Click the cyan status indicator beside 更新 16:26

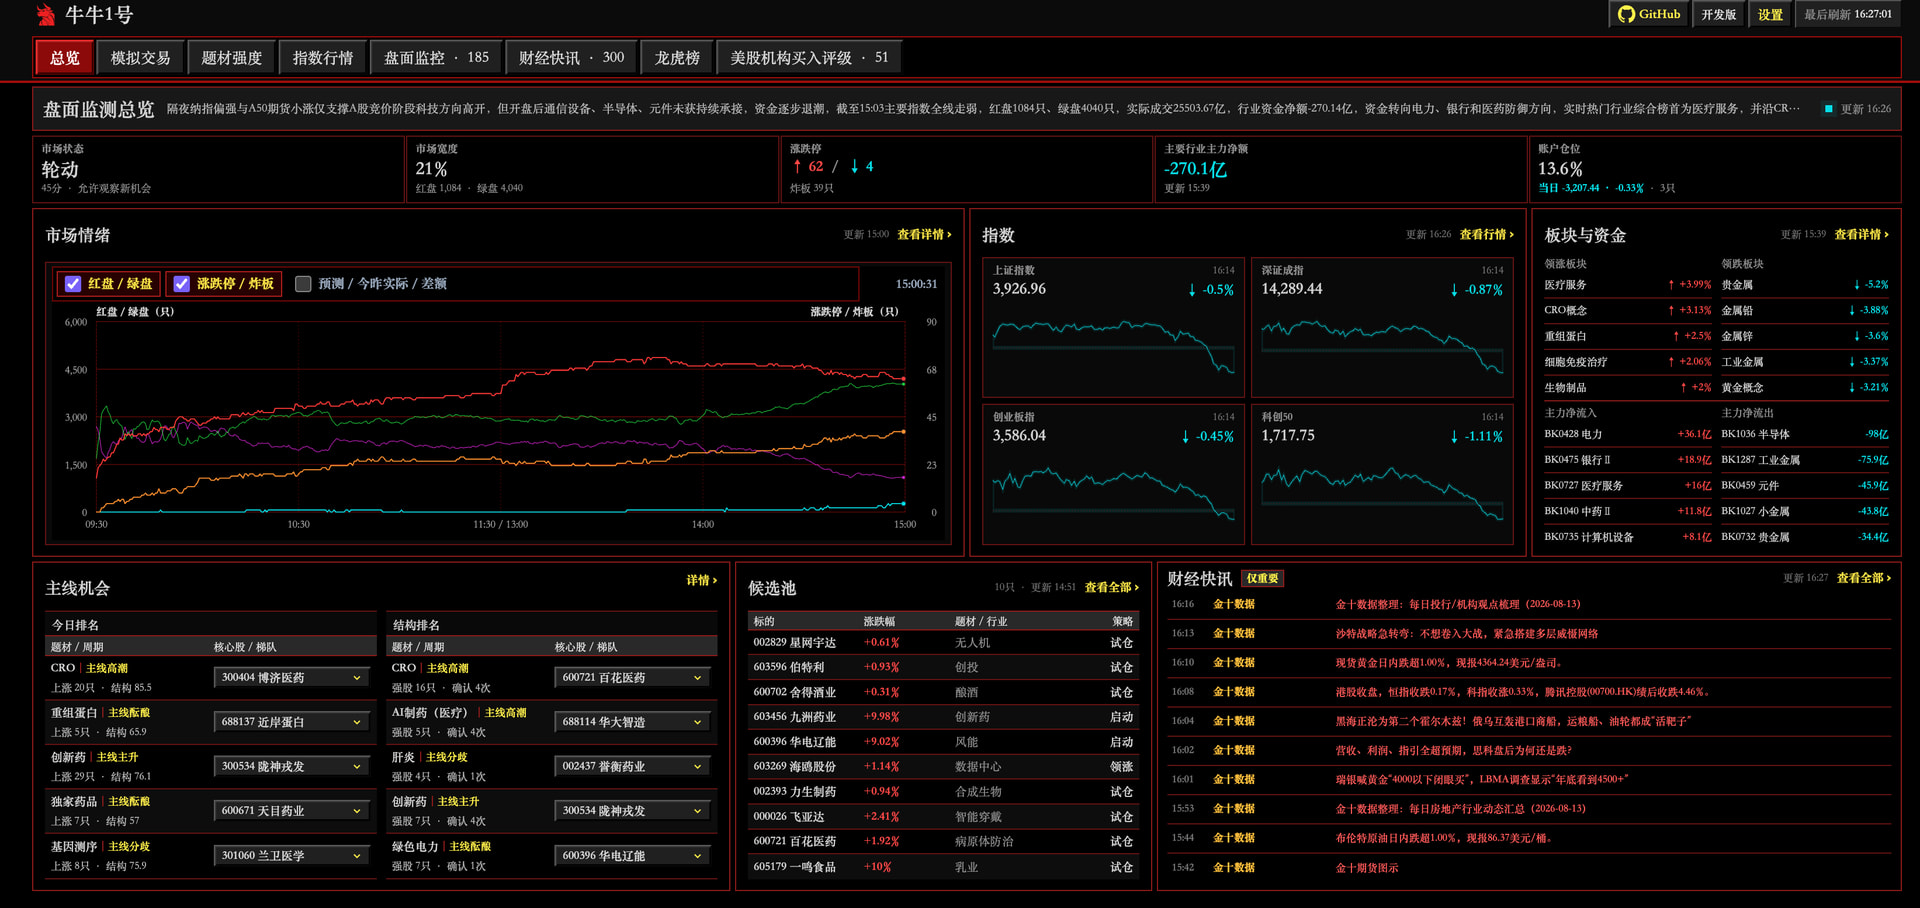click(1828, 109)
